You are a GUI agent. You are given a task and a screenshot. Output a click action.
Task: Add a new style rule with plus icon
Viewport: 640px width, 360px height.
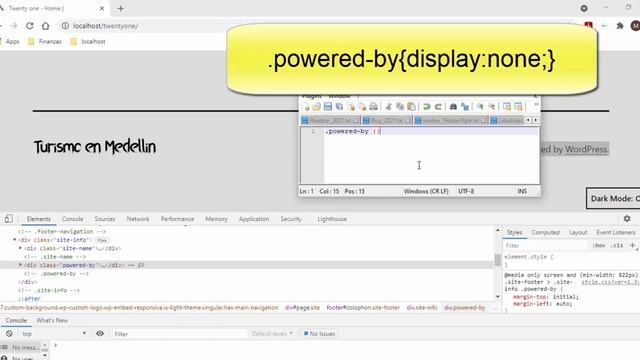(x=632, y=245)
